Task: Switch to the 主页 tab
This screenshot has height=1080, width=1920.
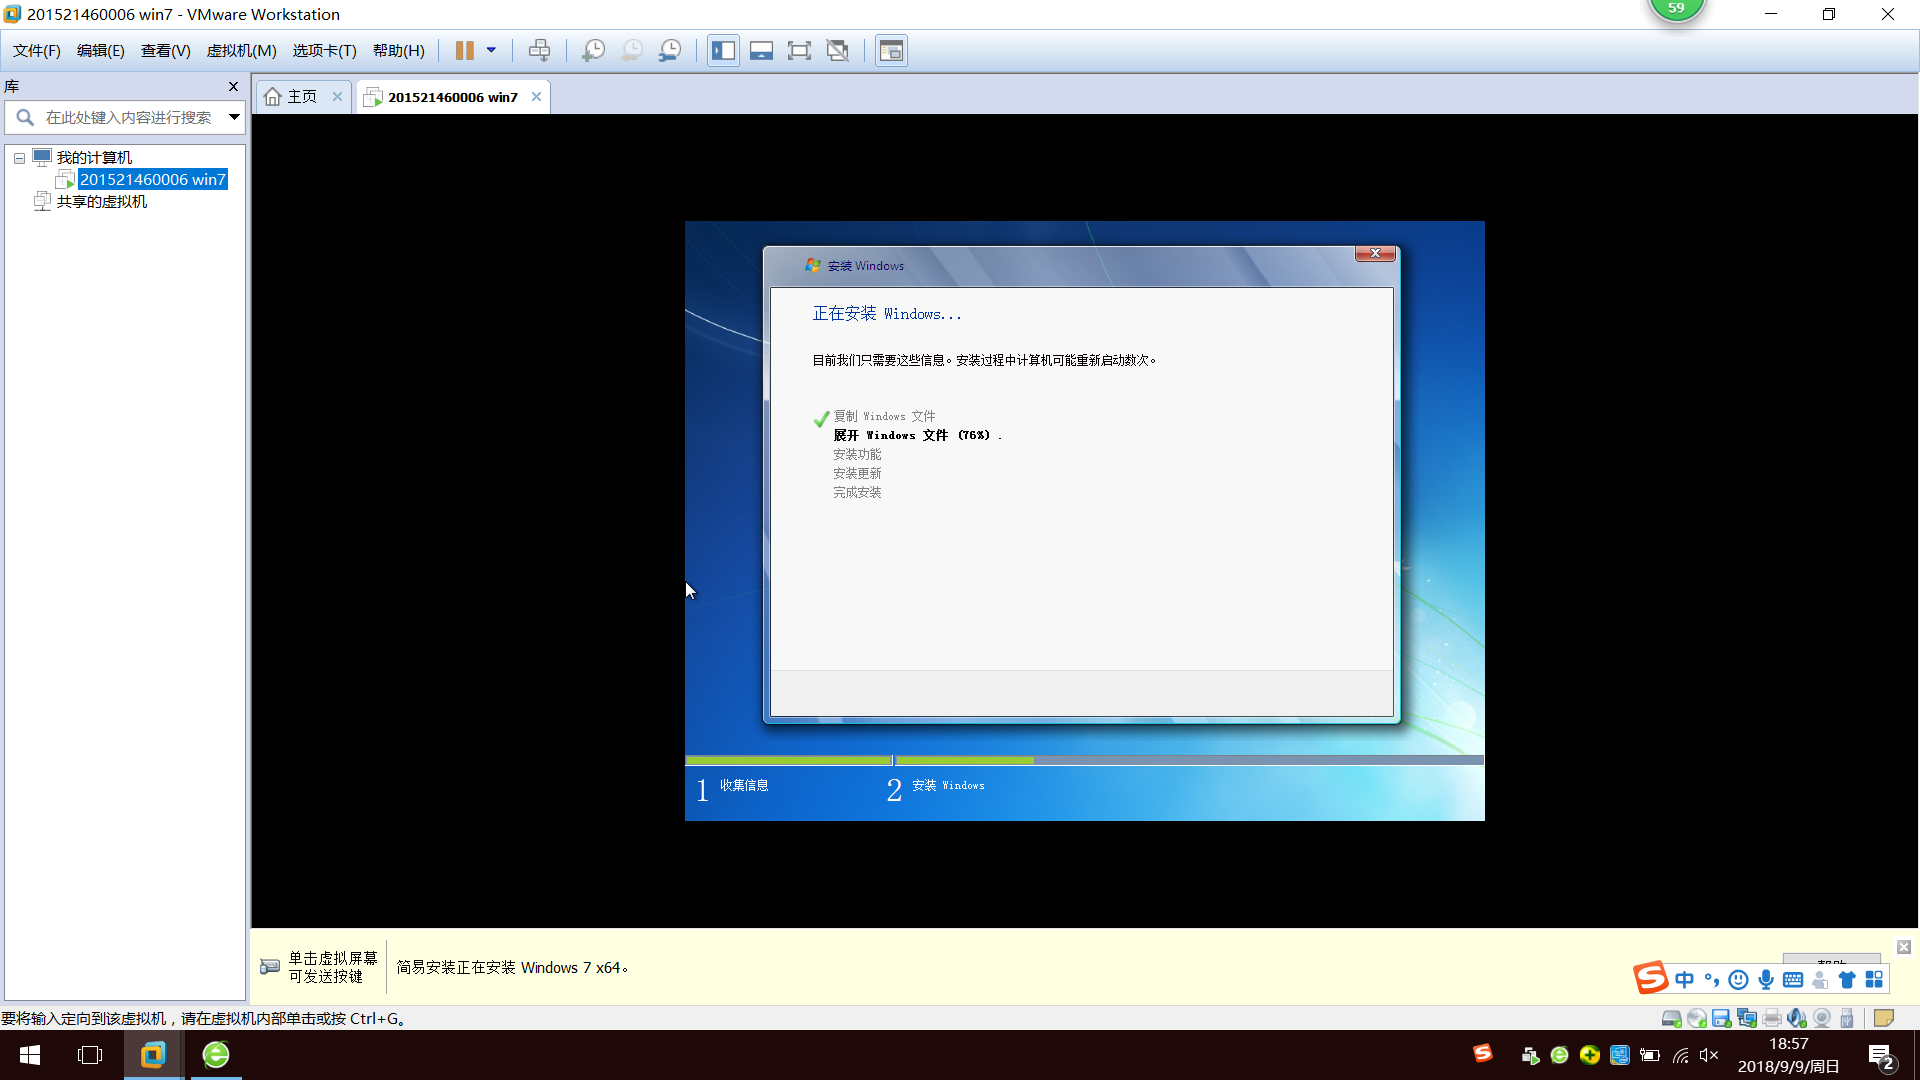Action: pyautogui.click(x=301, y=97)
